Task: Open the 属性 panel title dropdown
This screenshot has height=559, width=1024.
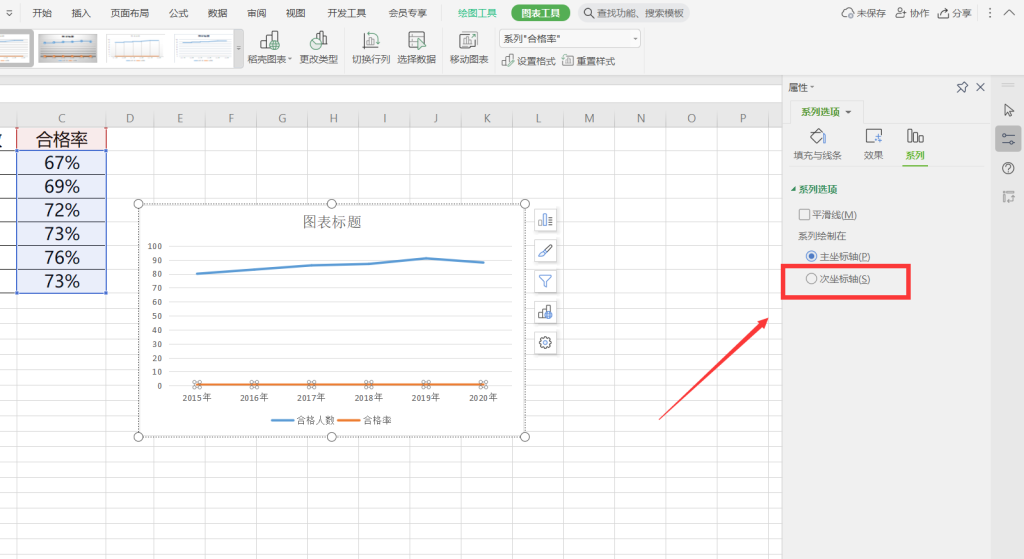Action: (x=801, y=88)
